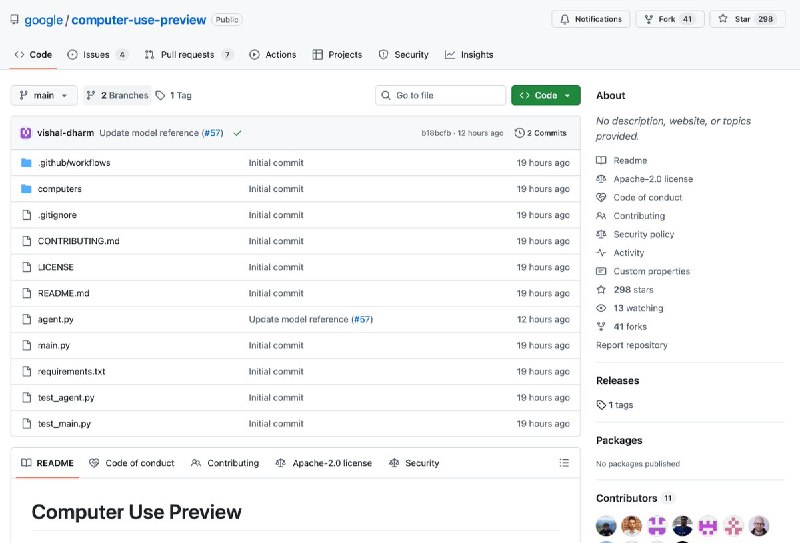Open the latest commit message Update model reference

click(x=149, y=133)
